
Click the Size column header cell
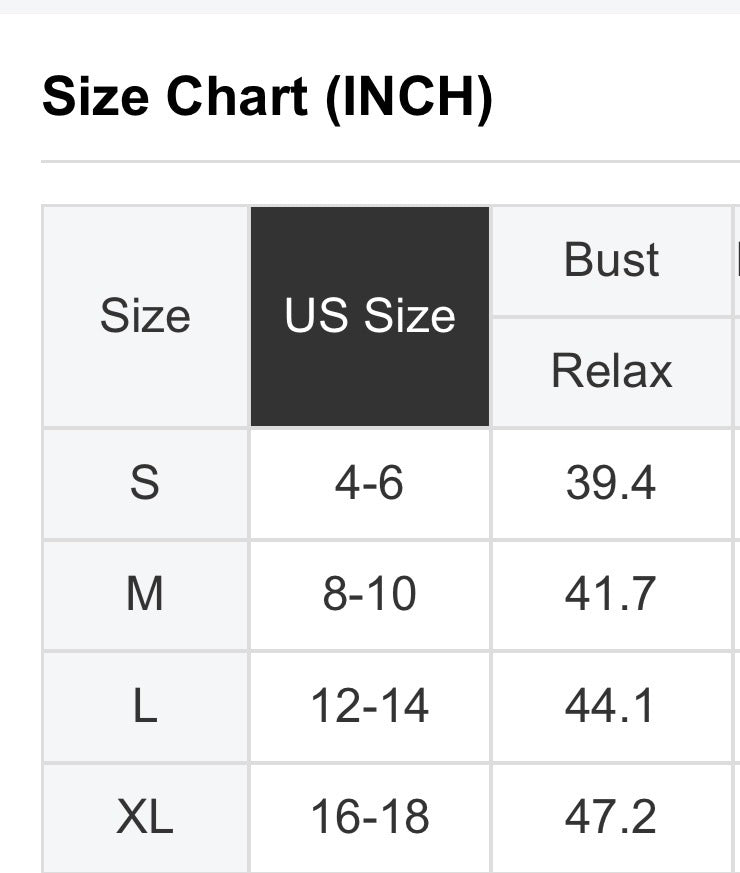tap(145, 316)
